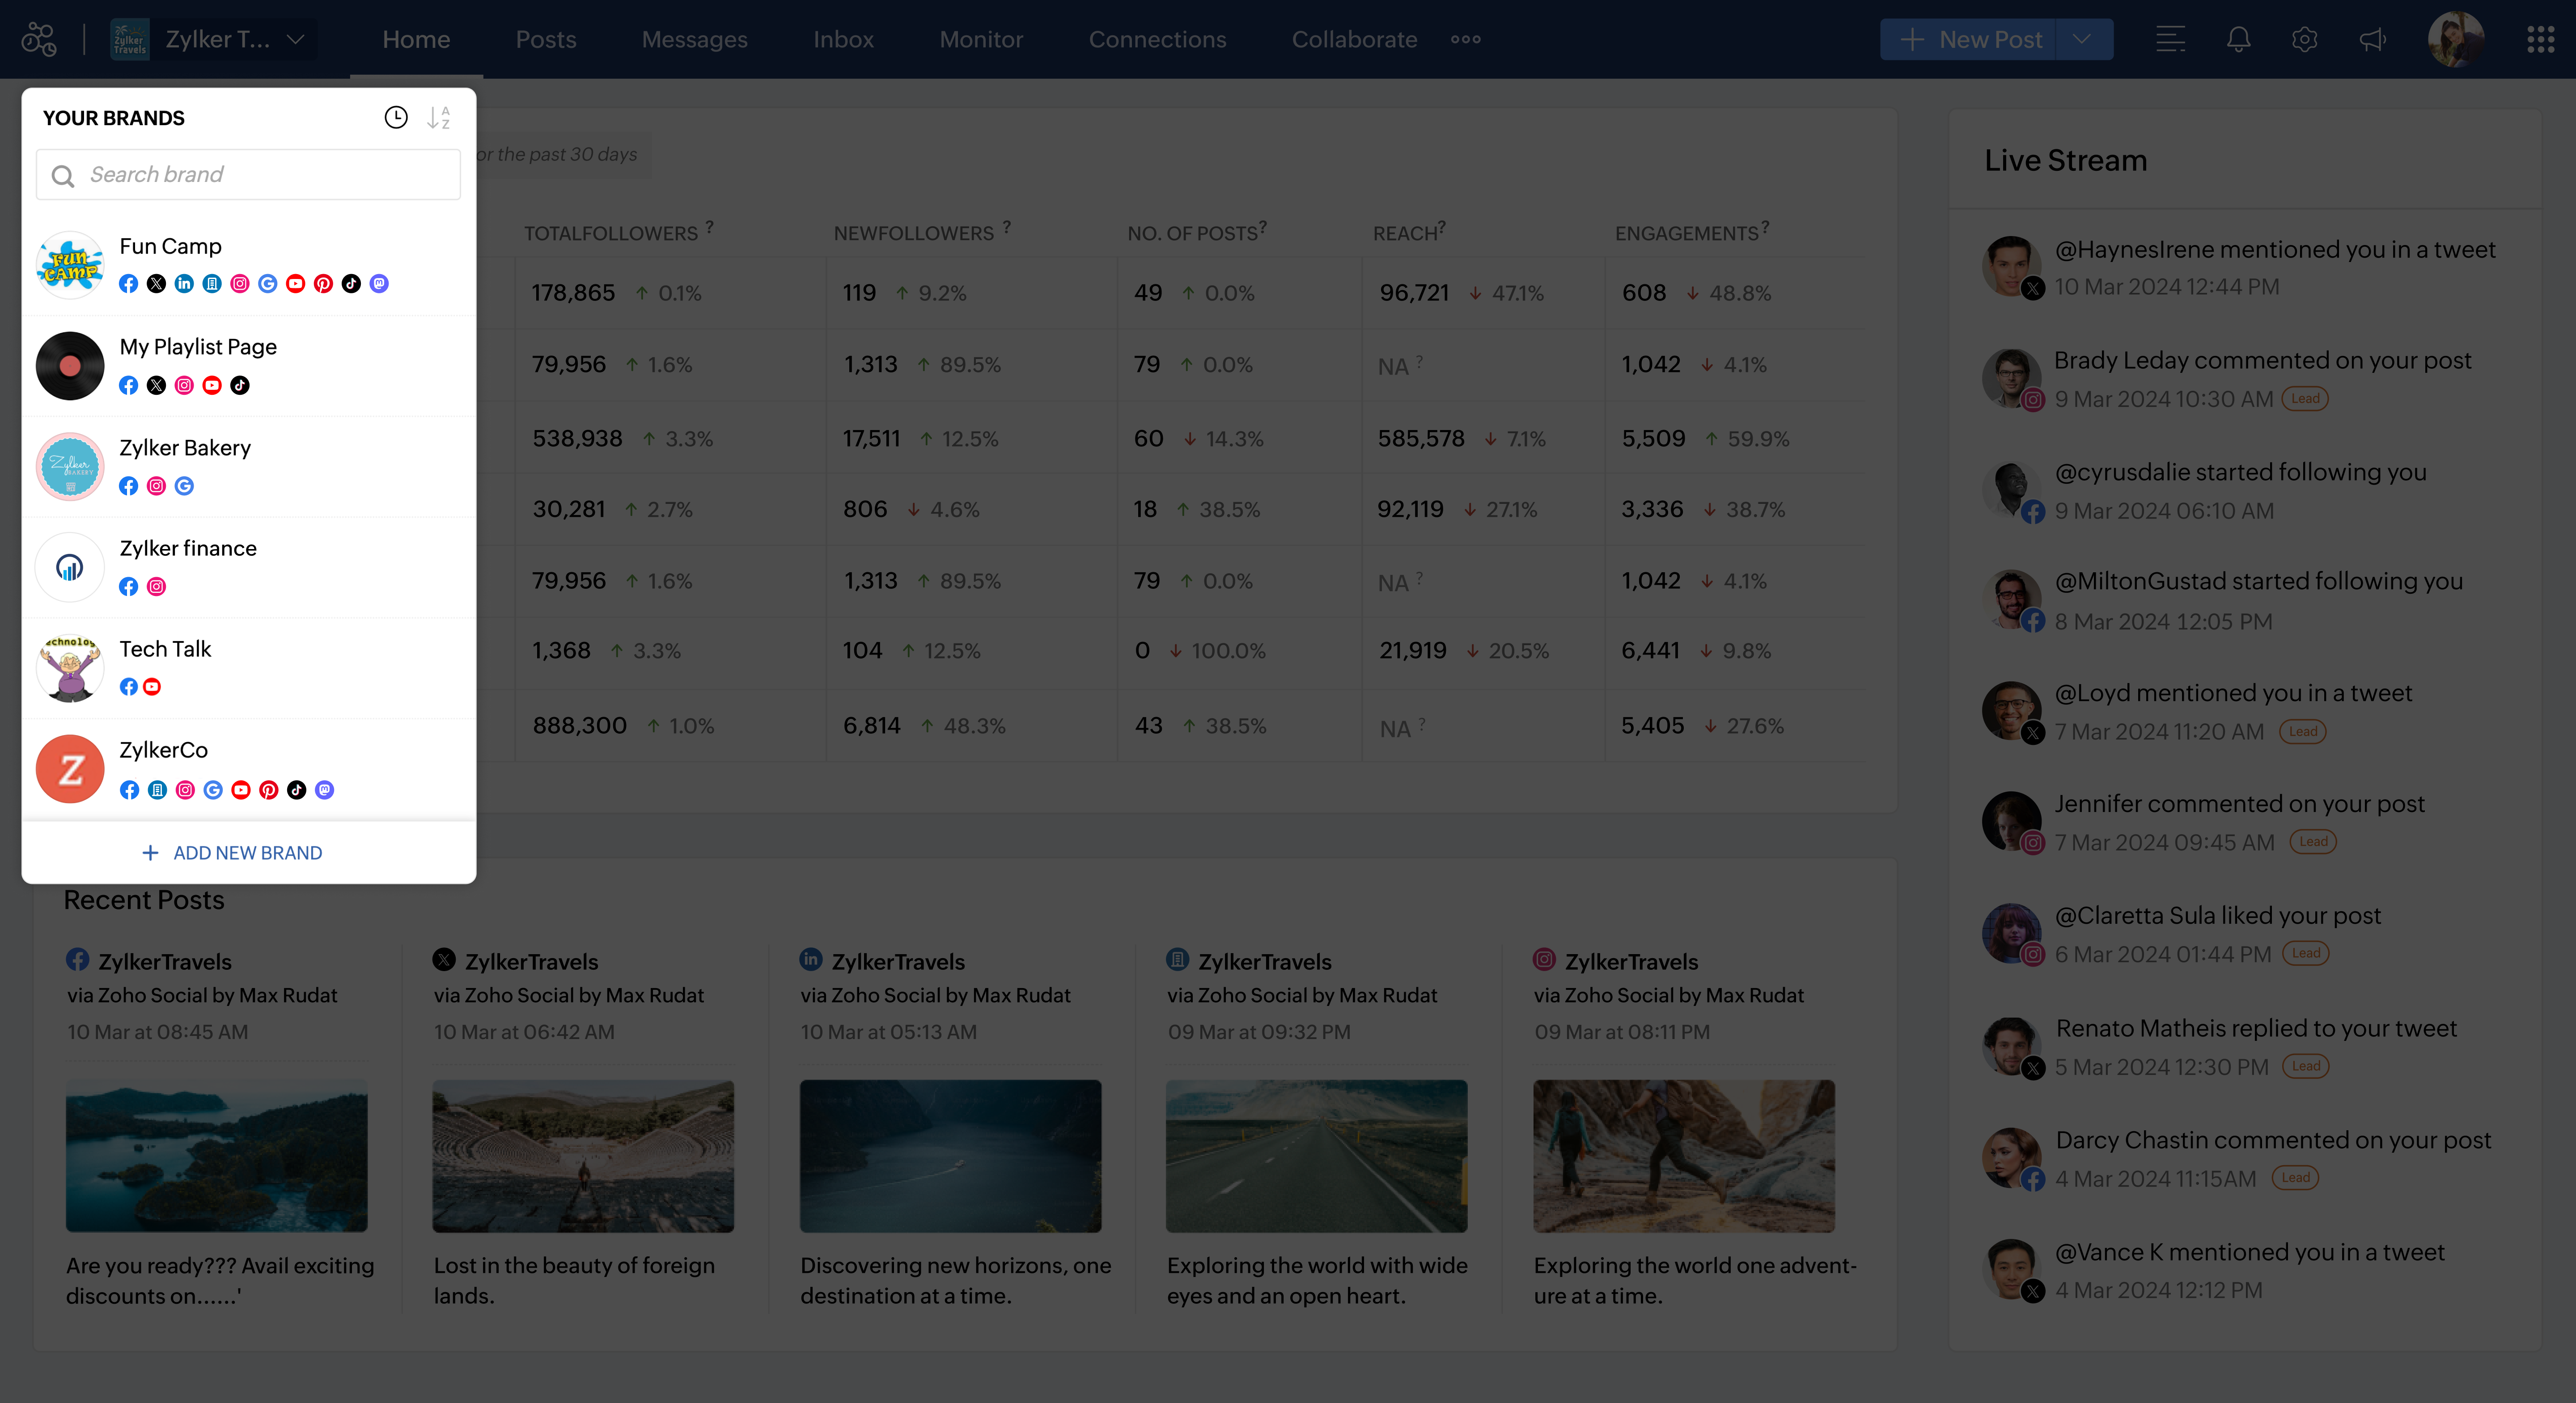Viewport: 2576px width, 1403px height.
Task: Click the announcements megaphone icon
Action: click(2372, 40)
